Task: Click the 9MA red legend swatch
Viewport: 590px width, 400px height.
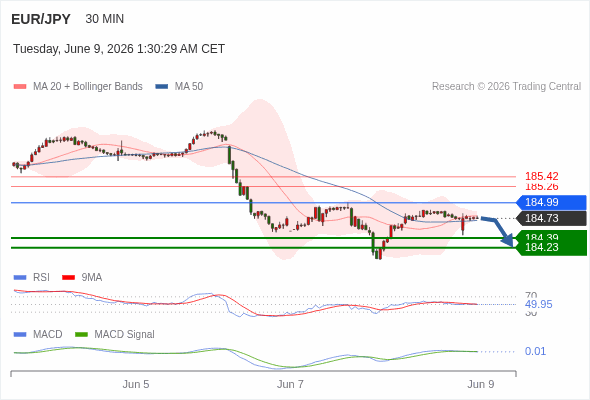Action: click(x=68, y=278)
